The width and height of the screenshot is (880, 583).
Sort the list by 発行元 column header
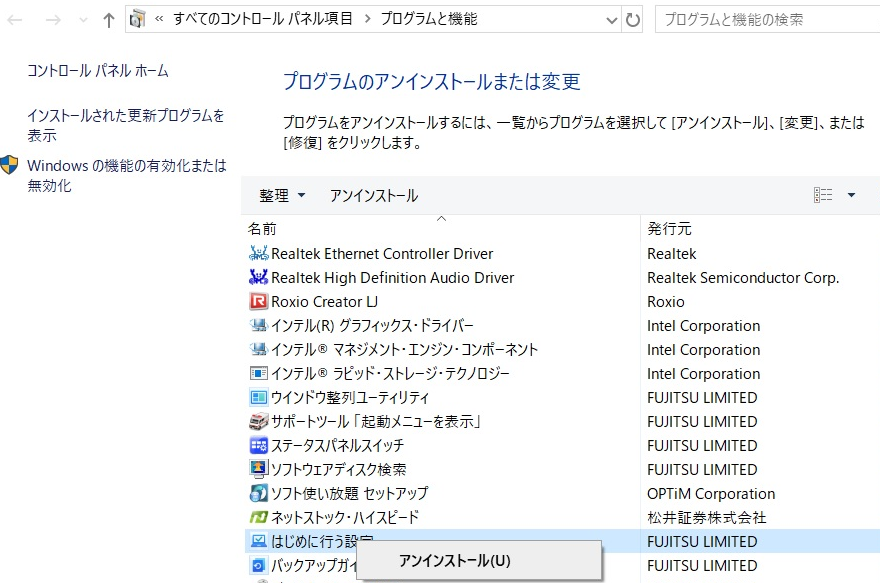(x=670, y=228)
